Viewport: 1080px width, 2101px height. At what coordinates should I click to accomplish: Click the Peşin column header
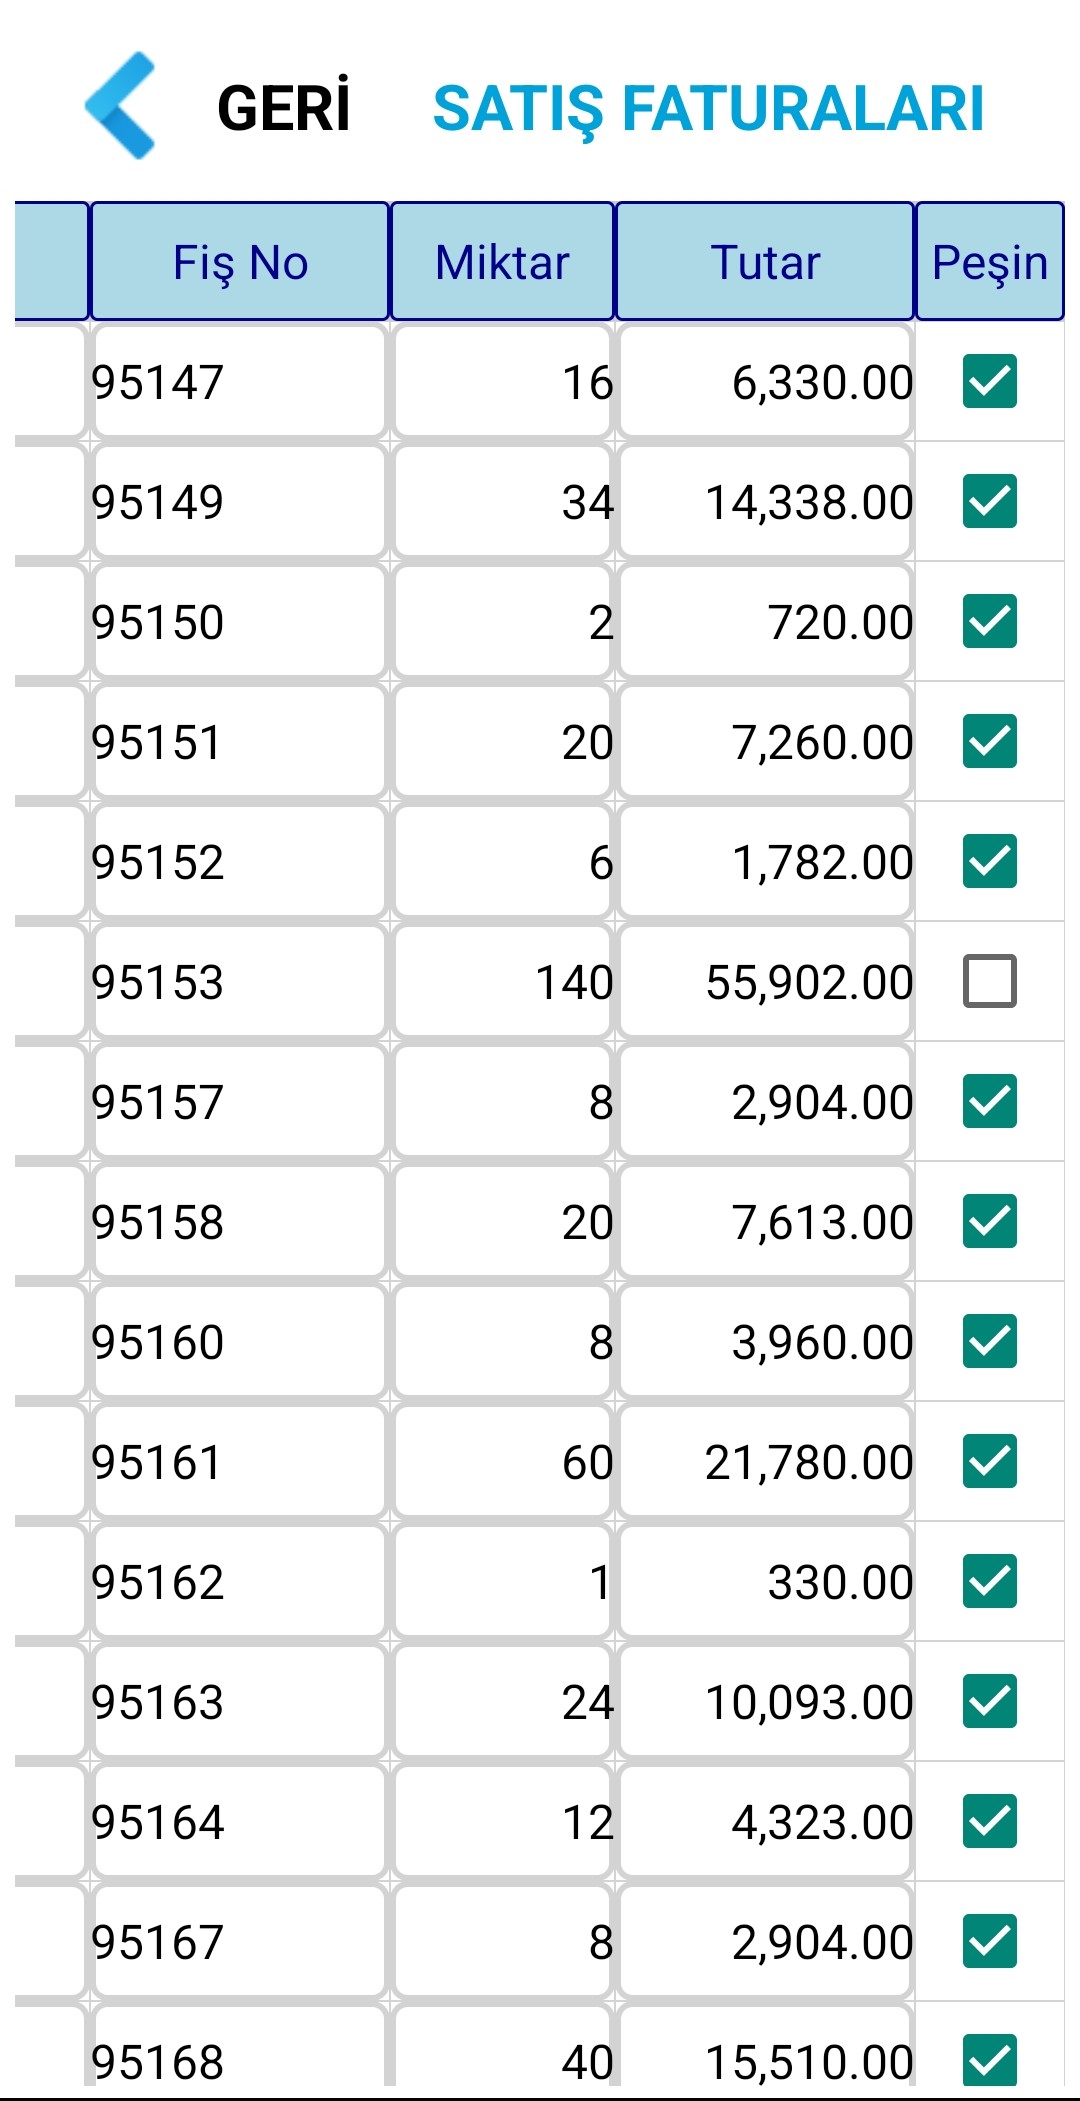pos(989,262)
